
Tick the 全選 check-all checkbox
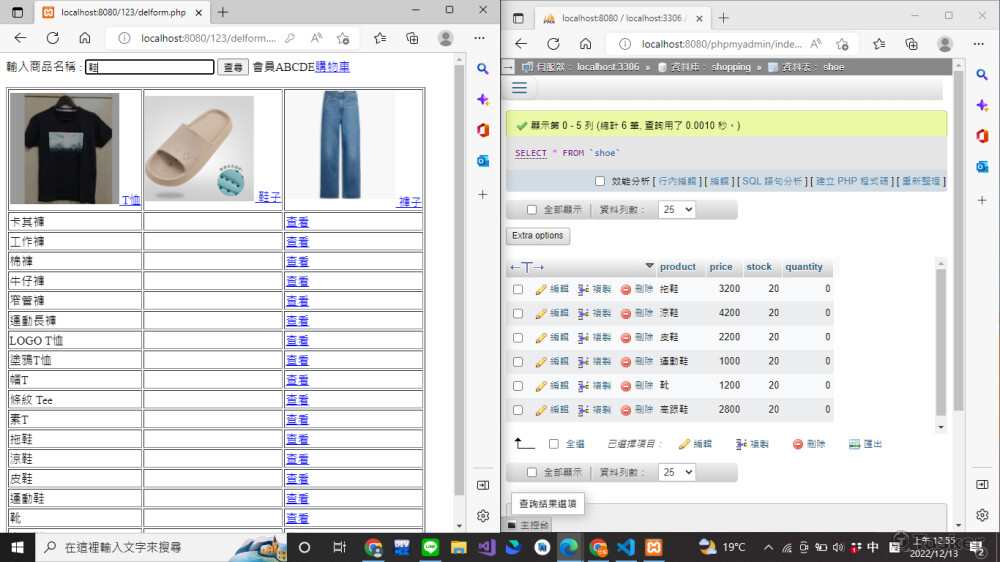tap(554, 444)
